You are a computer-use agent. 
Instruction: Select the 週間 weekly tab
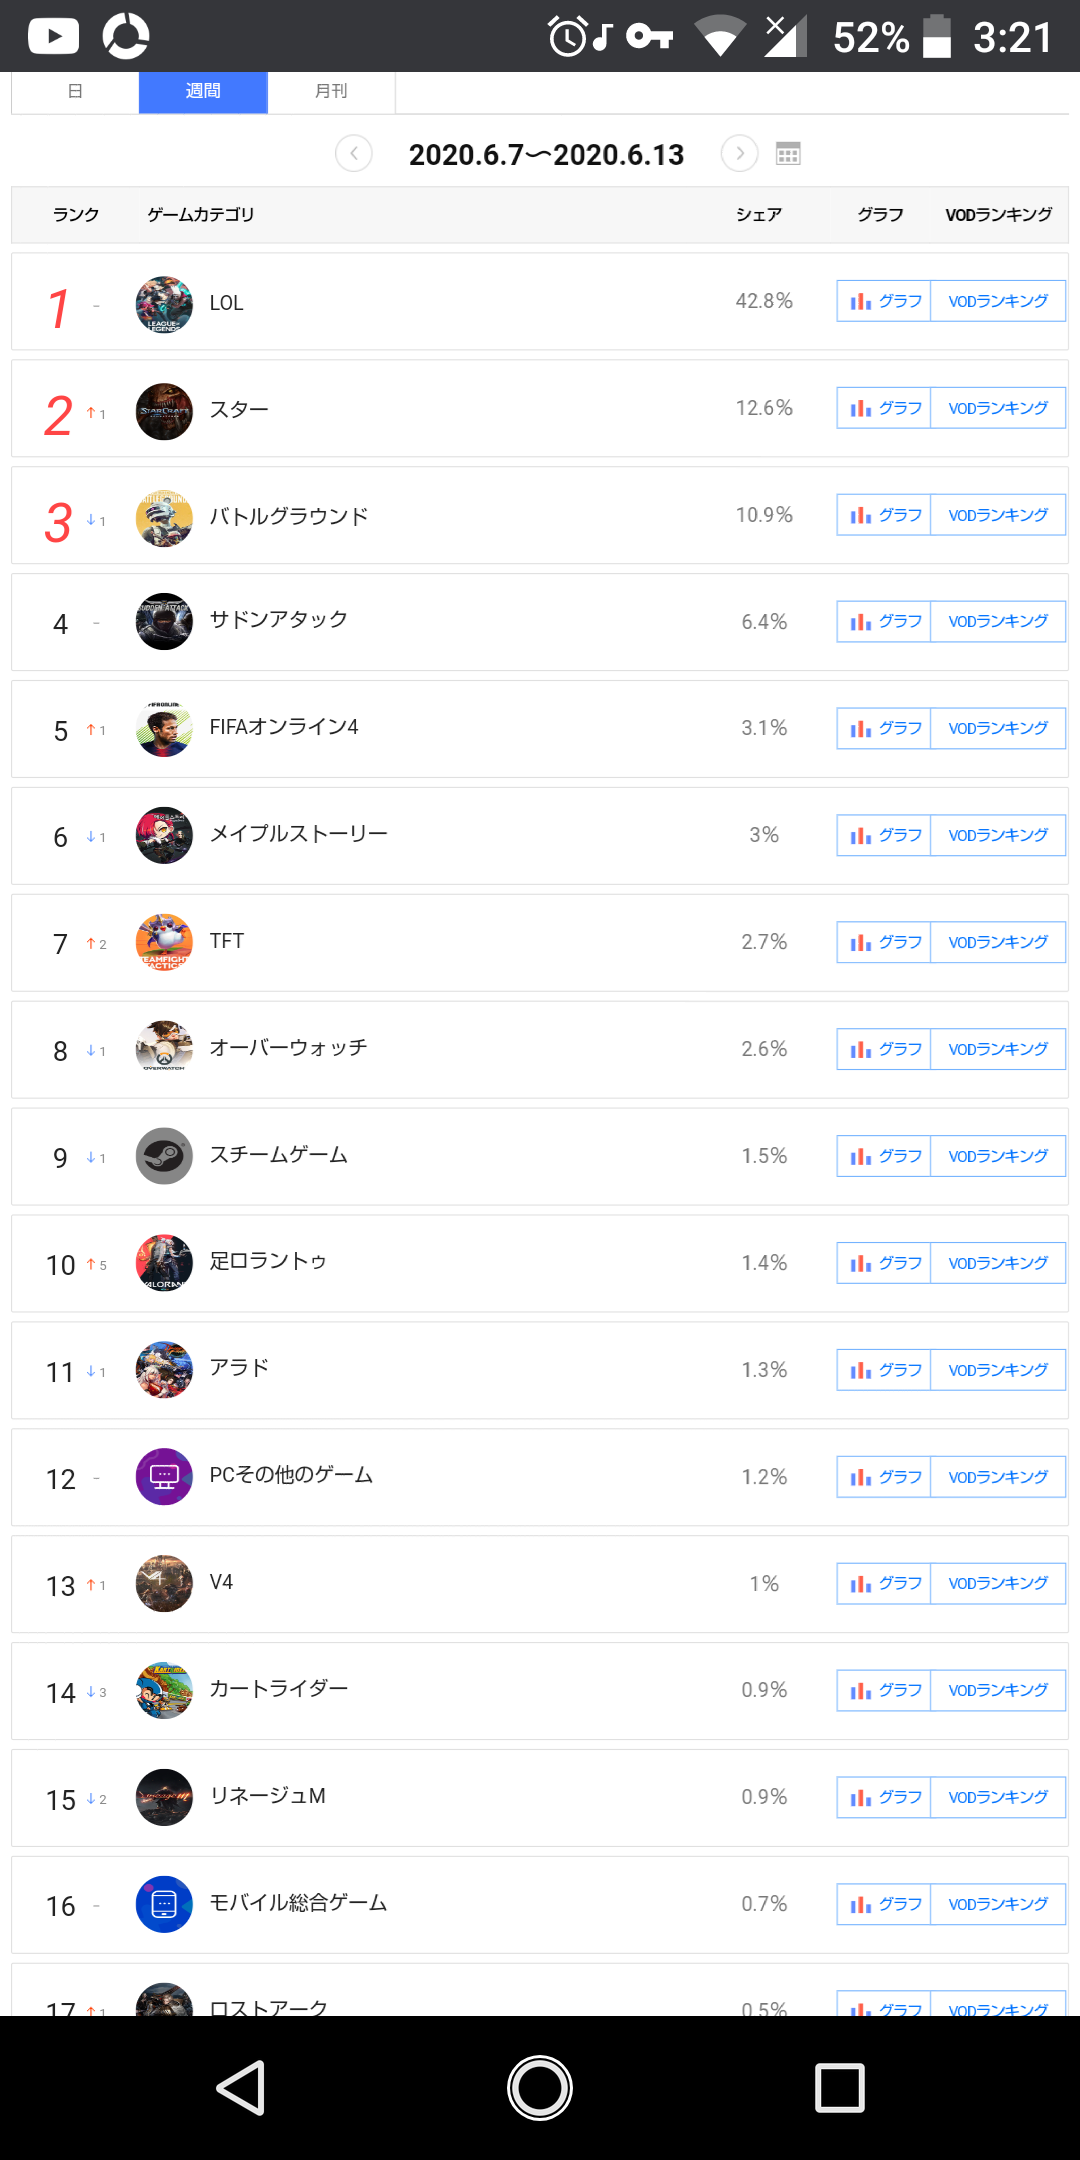[x=203, y=92]
